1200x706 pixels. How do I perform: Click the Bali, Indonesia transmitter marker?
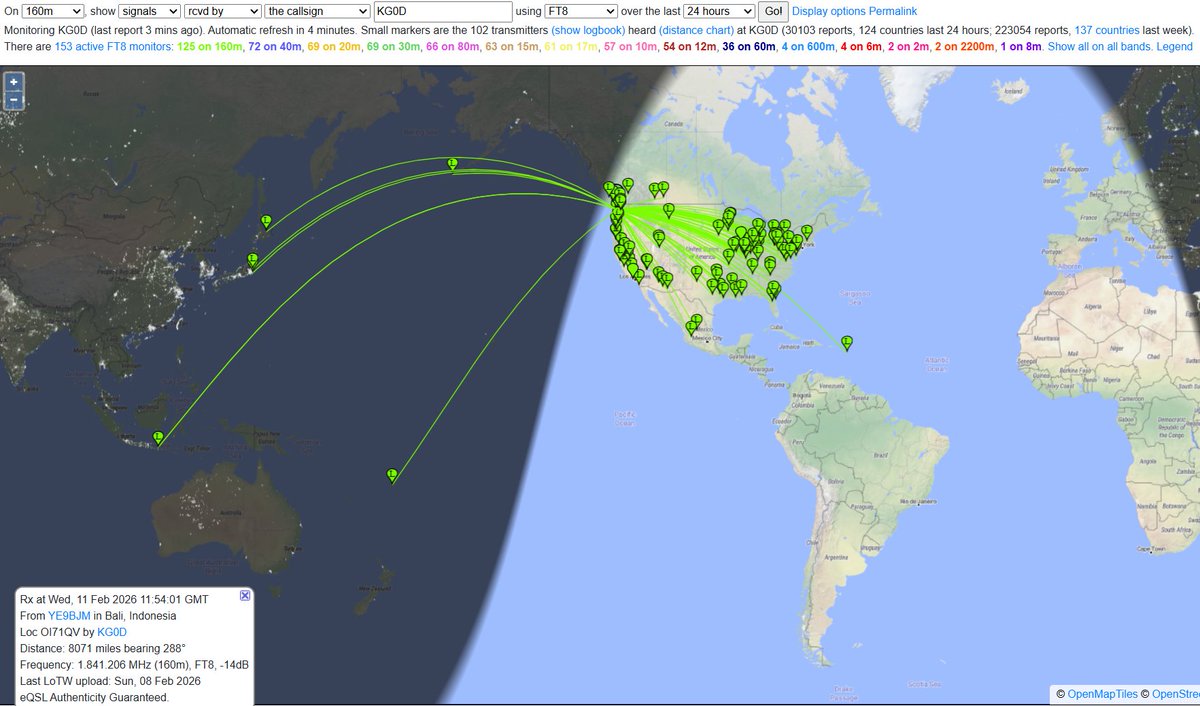158,437
